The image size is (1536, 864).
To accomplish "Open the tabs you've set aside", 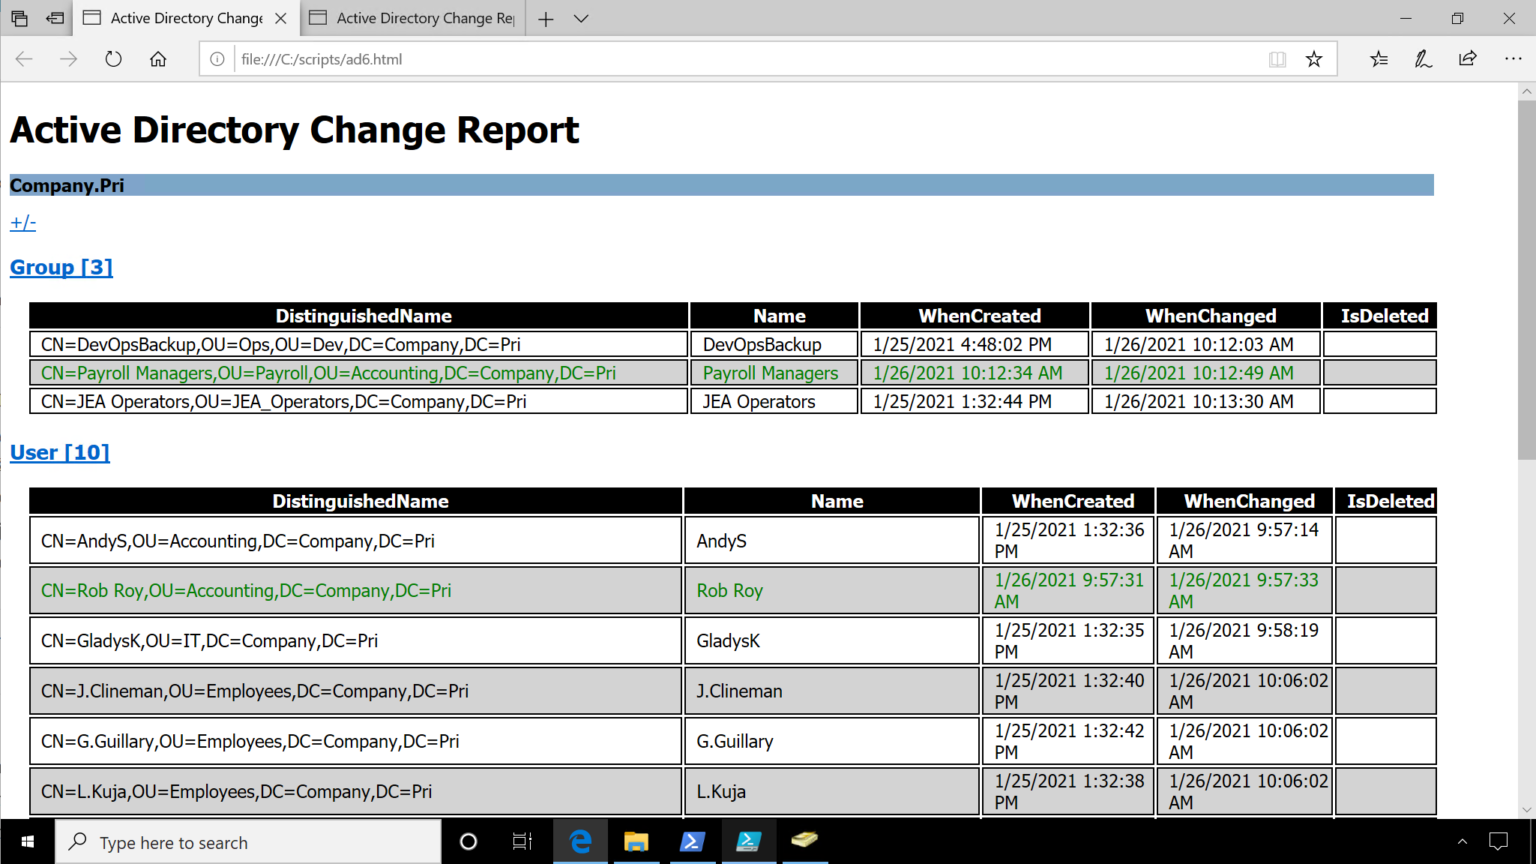I will tap(19, 18).
